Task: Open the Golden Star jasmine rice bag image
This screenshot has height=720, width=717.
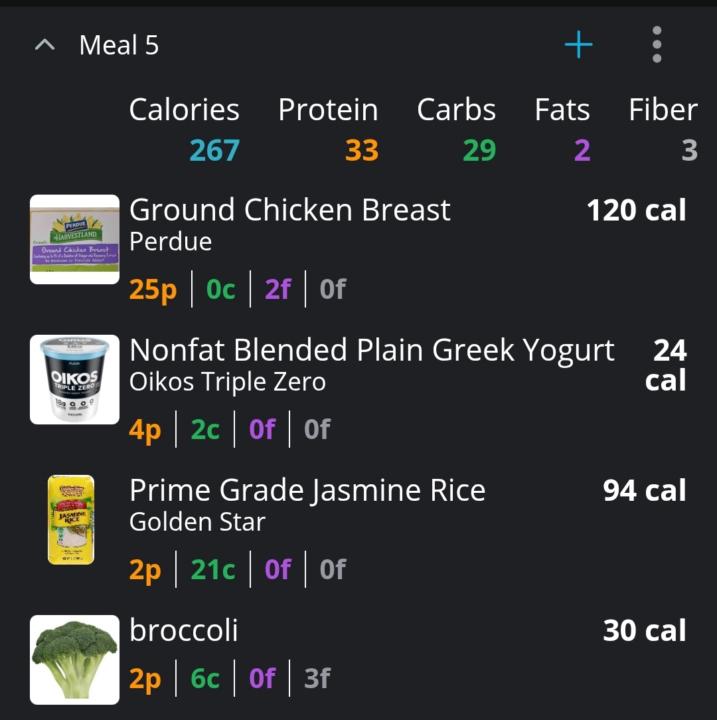Action: point(71,519)
